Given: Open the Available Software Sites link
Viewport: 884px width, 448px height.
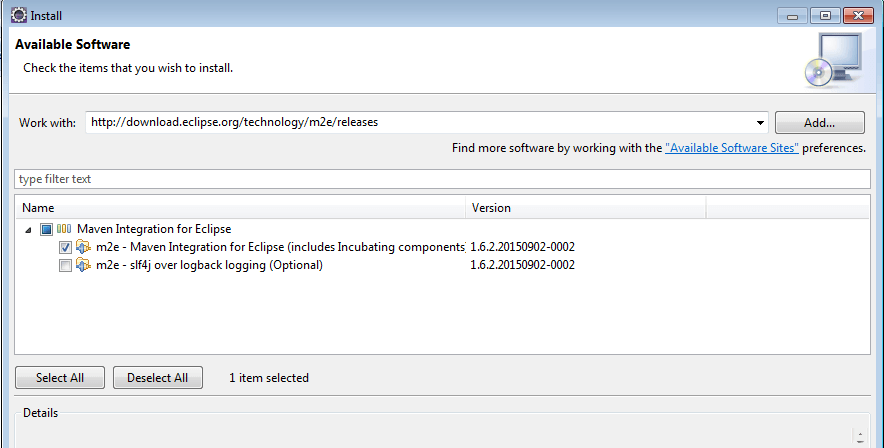Looking at the screenshot, I should [731, 148].
